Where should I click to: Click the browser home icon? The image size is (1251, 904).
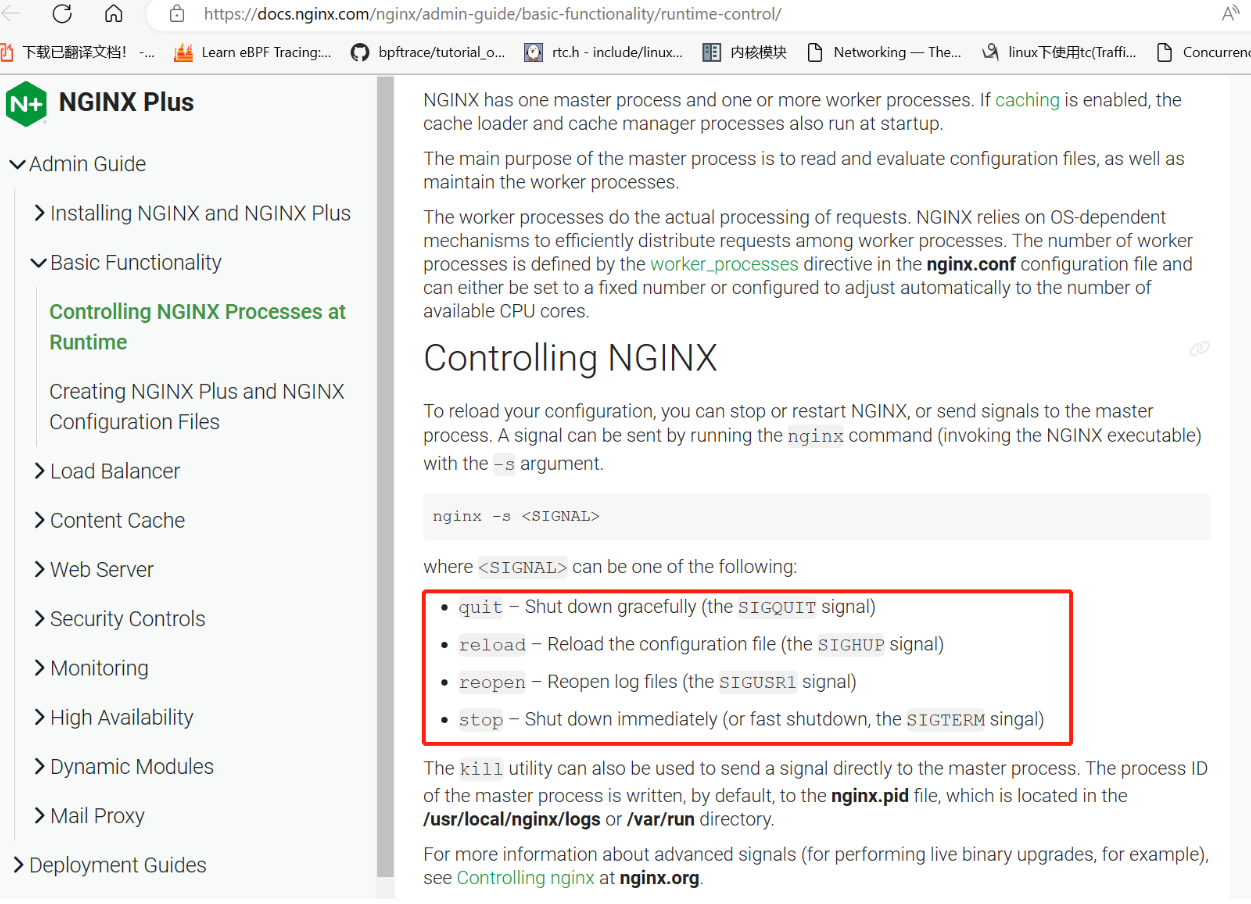114,14
